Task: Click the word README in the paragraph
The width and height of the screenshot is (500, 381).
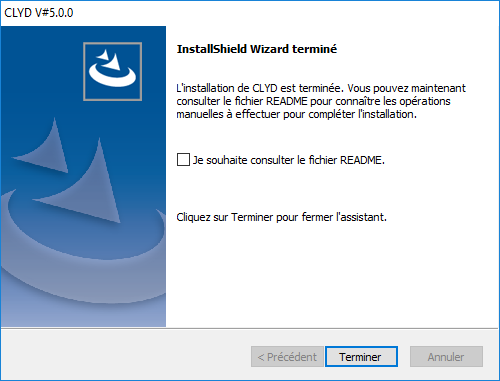Action: (x=287, y=101)
